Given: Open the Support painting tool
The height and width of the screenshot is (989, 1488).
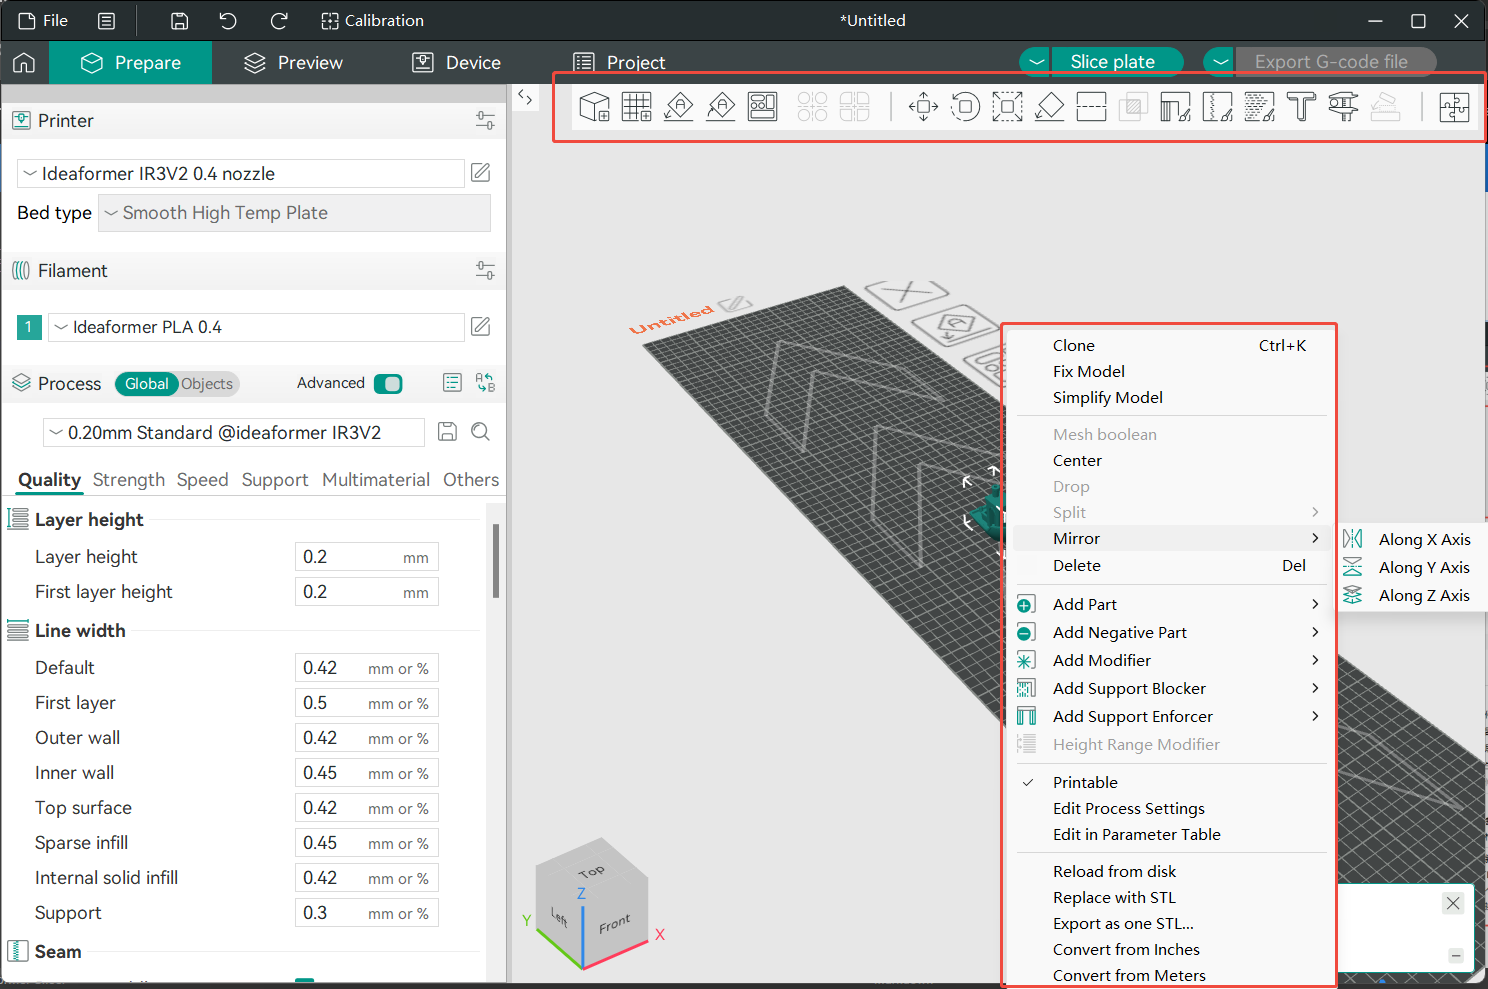Looking at the screenshot, I should click(1175, 106).
